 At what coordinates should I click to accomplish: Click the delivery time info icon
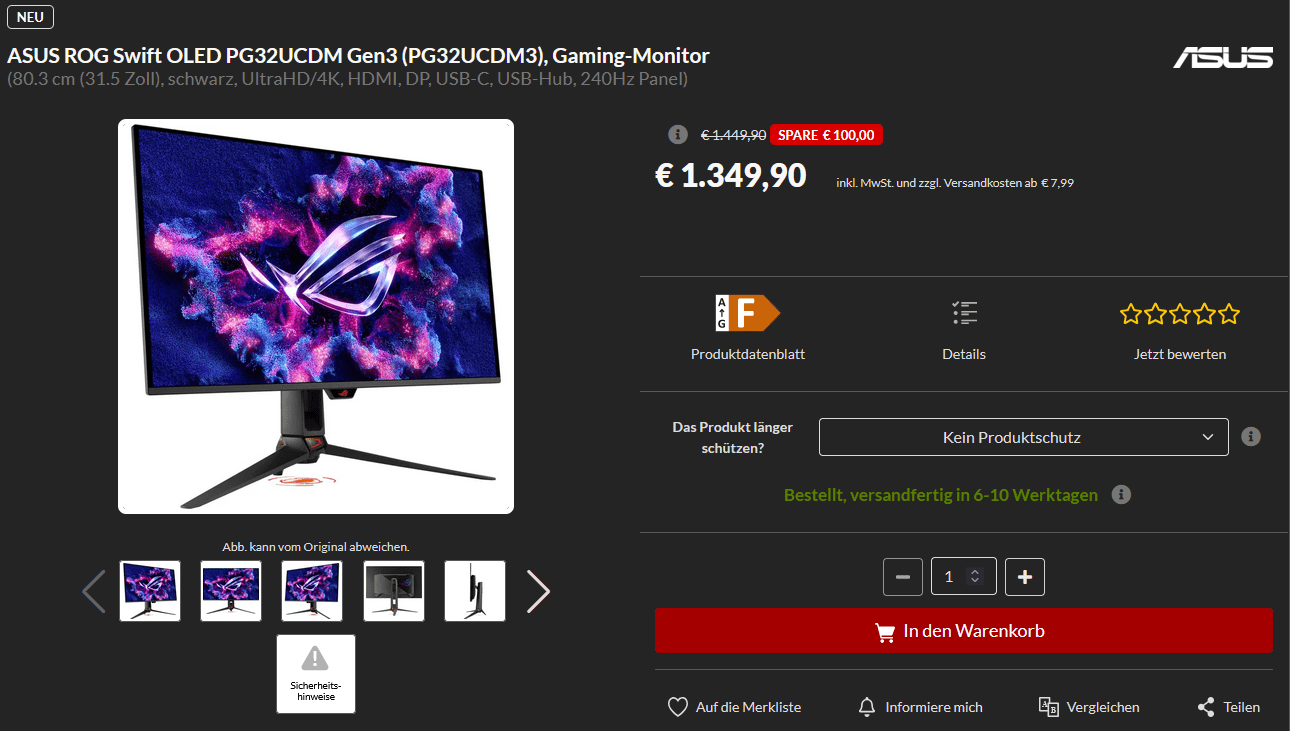click(x=1121, y=495)
